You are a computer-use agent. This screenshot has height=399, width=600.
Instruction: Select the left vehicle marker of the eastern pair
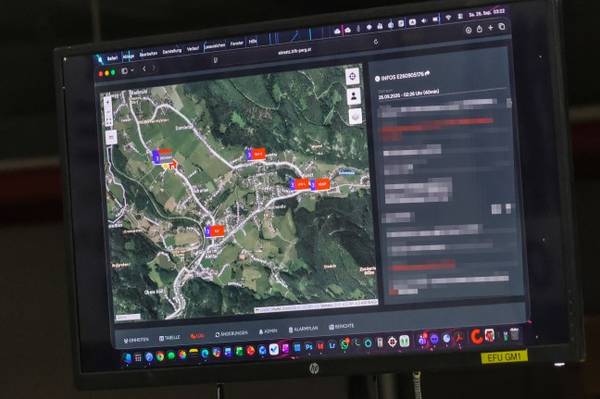300,184
